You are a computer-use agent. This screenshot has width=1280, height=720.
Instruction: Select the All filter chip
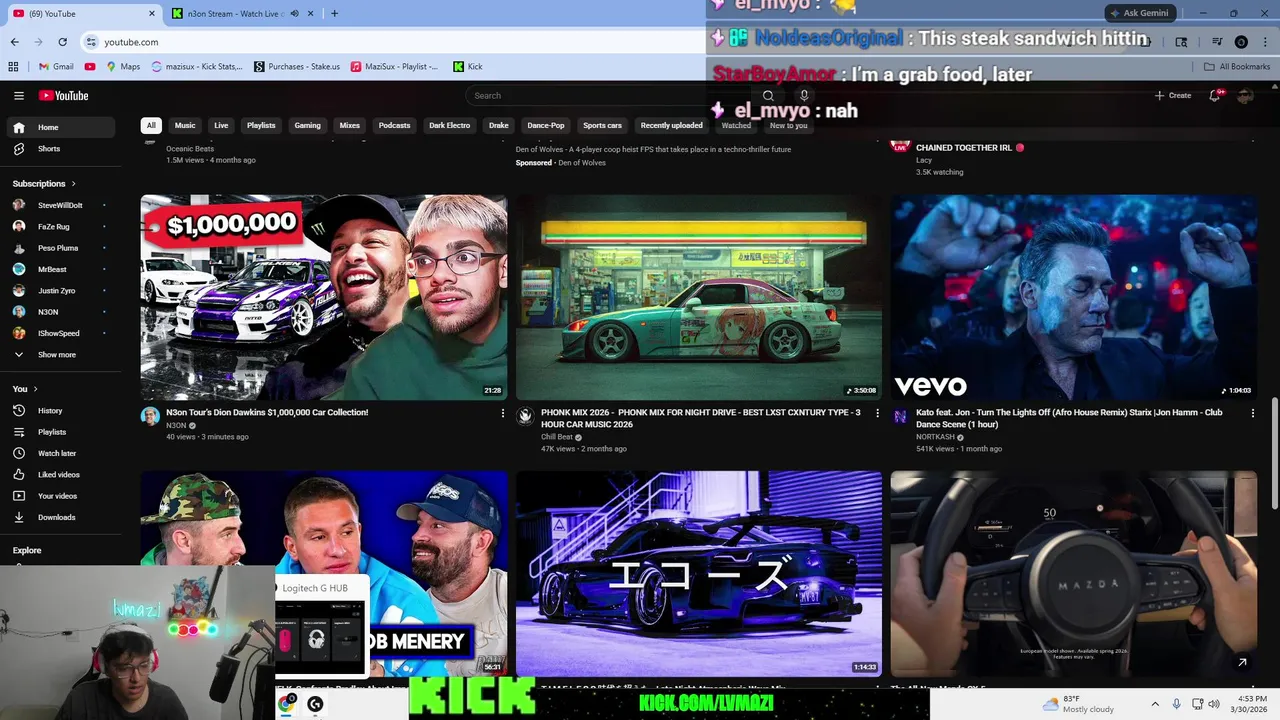[x=151, y=126]
